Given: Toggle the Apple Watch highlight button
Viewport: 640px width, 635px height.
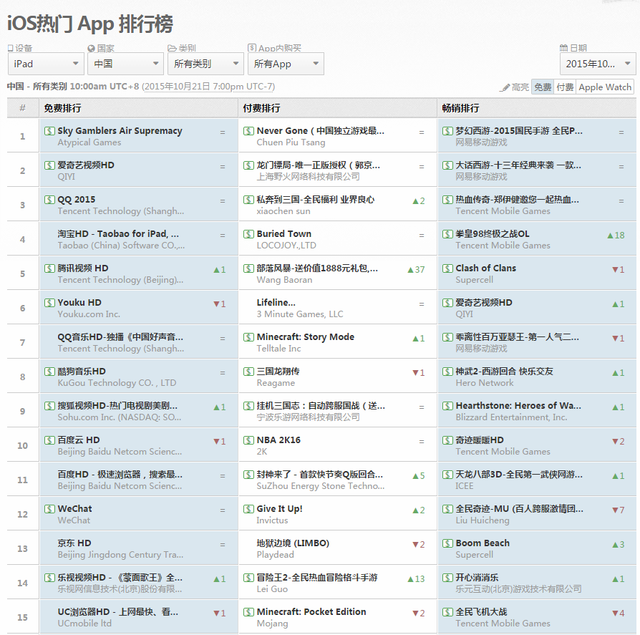Looking at the screenshot, I should (x=605, y=87).
